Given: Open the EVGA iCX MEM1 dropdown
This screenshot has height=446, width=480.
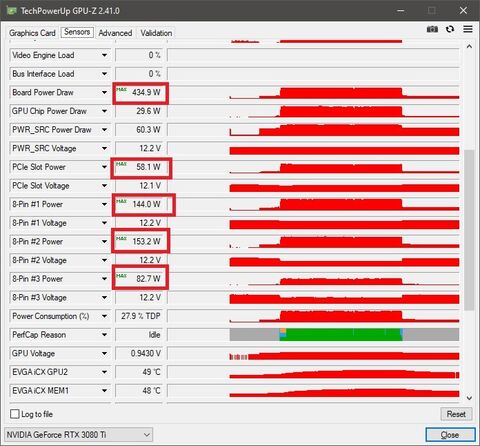Looking at the screenshot, I should pos(104,391).
